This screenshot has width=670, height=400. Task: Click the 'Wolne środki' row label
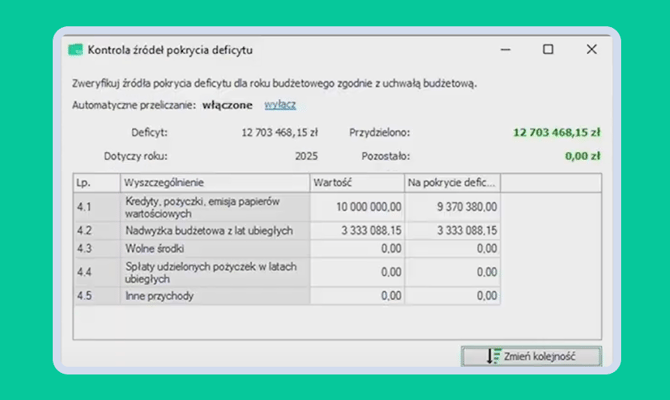[x=214, y=247]
